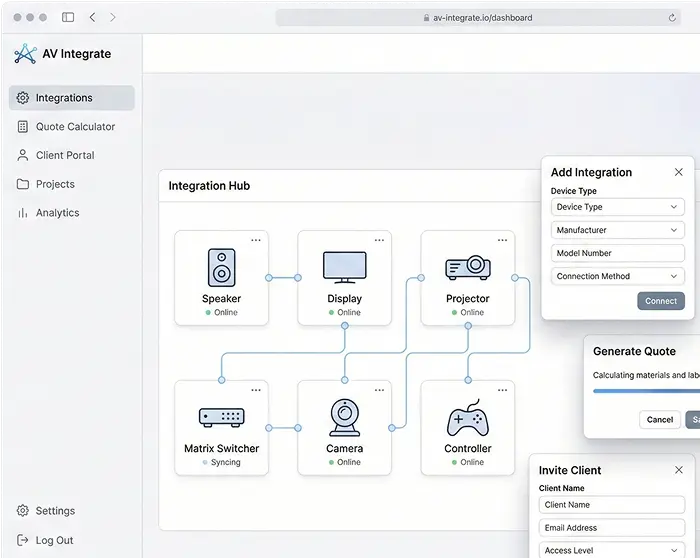Viewport: 700px width, 558px height.
Task: Click the quote calculation progress bar
Action: (x=646, y=391)
